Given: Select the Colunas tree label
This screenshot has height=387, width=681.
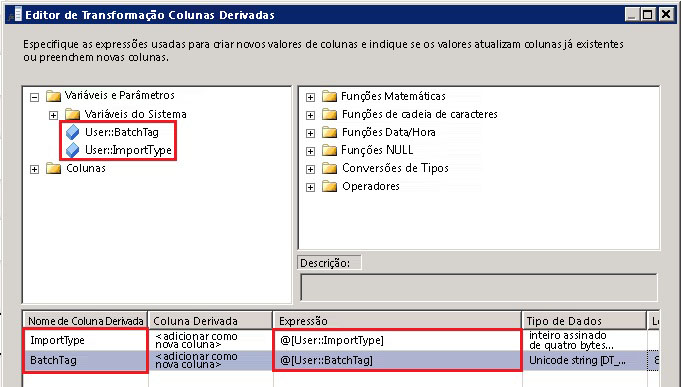Looking at the screenshot, I should (x=86, y=168).
